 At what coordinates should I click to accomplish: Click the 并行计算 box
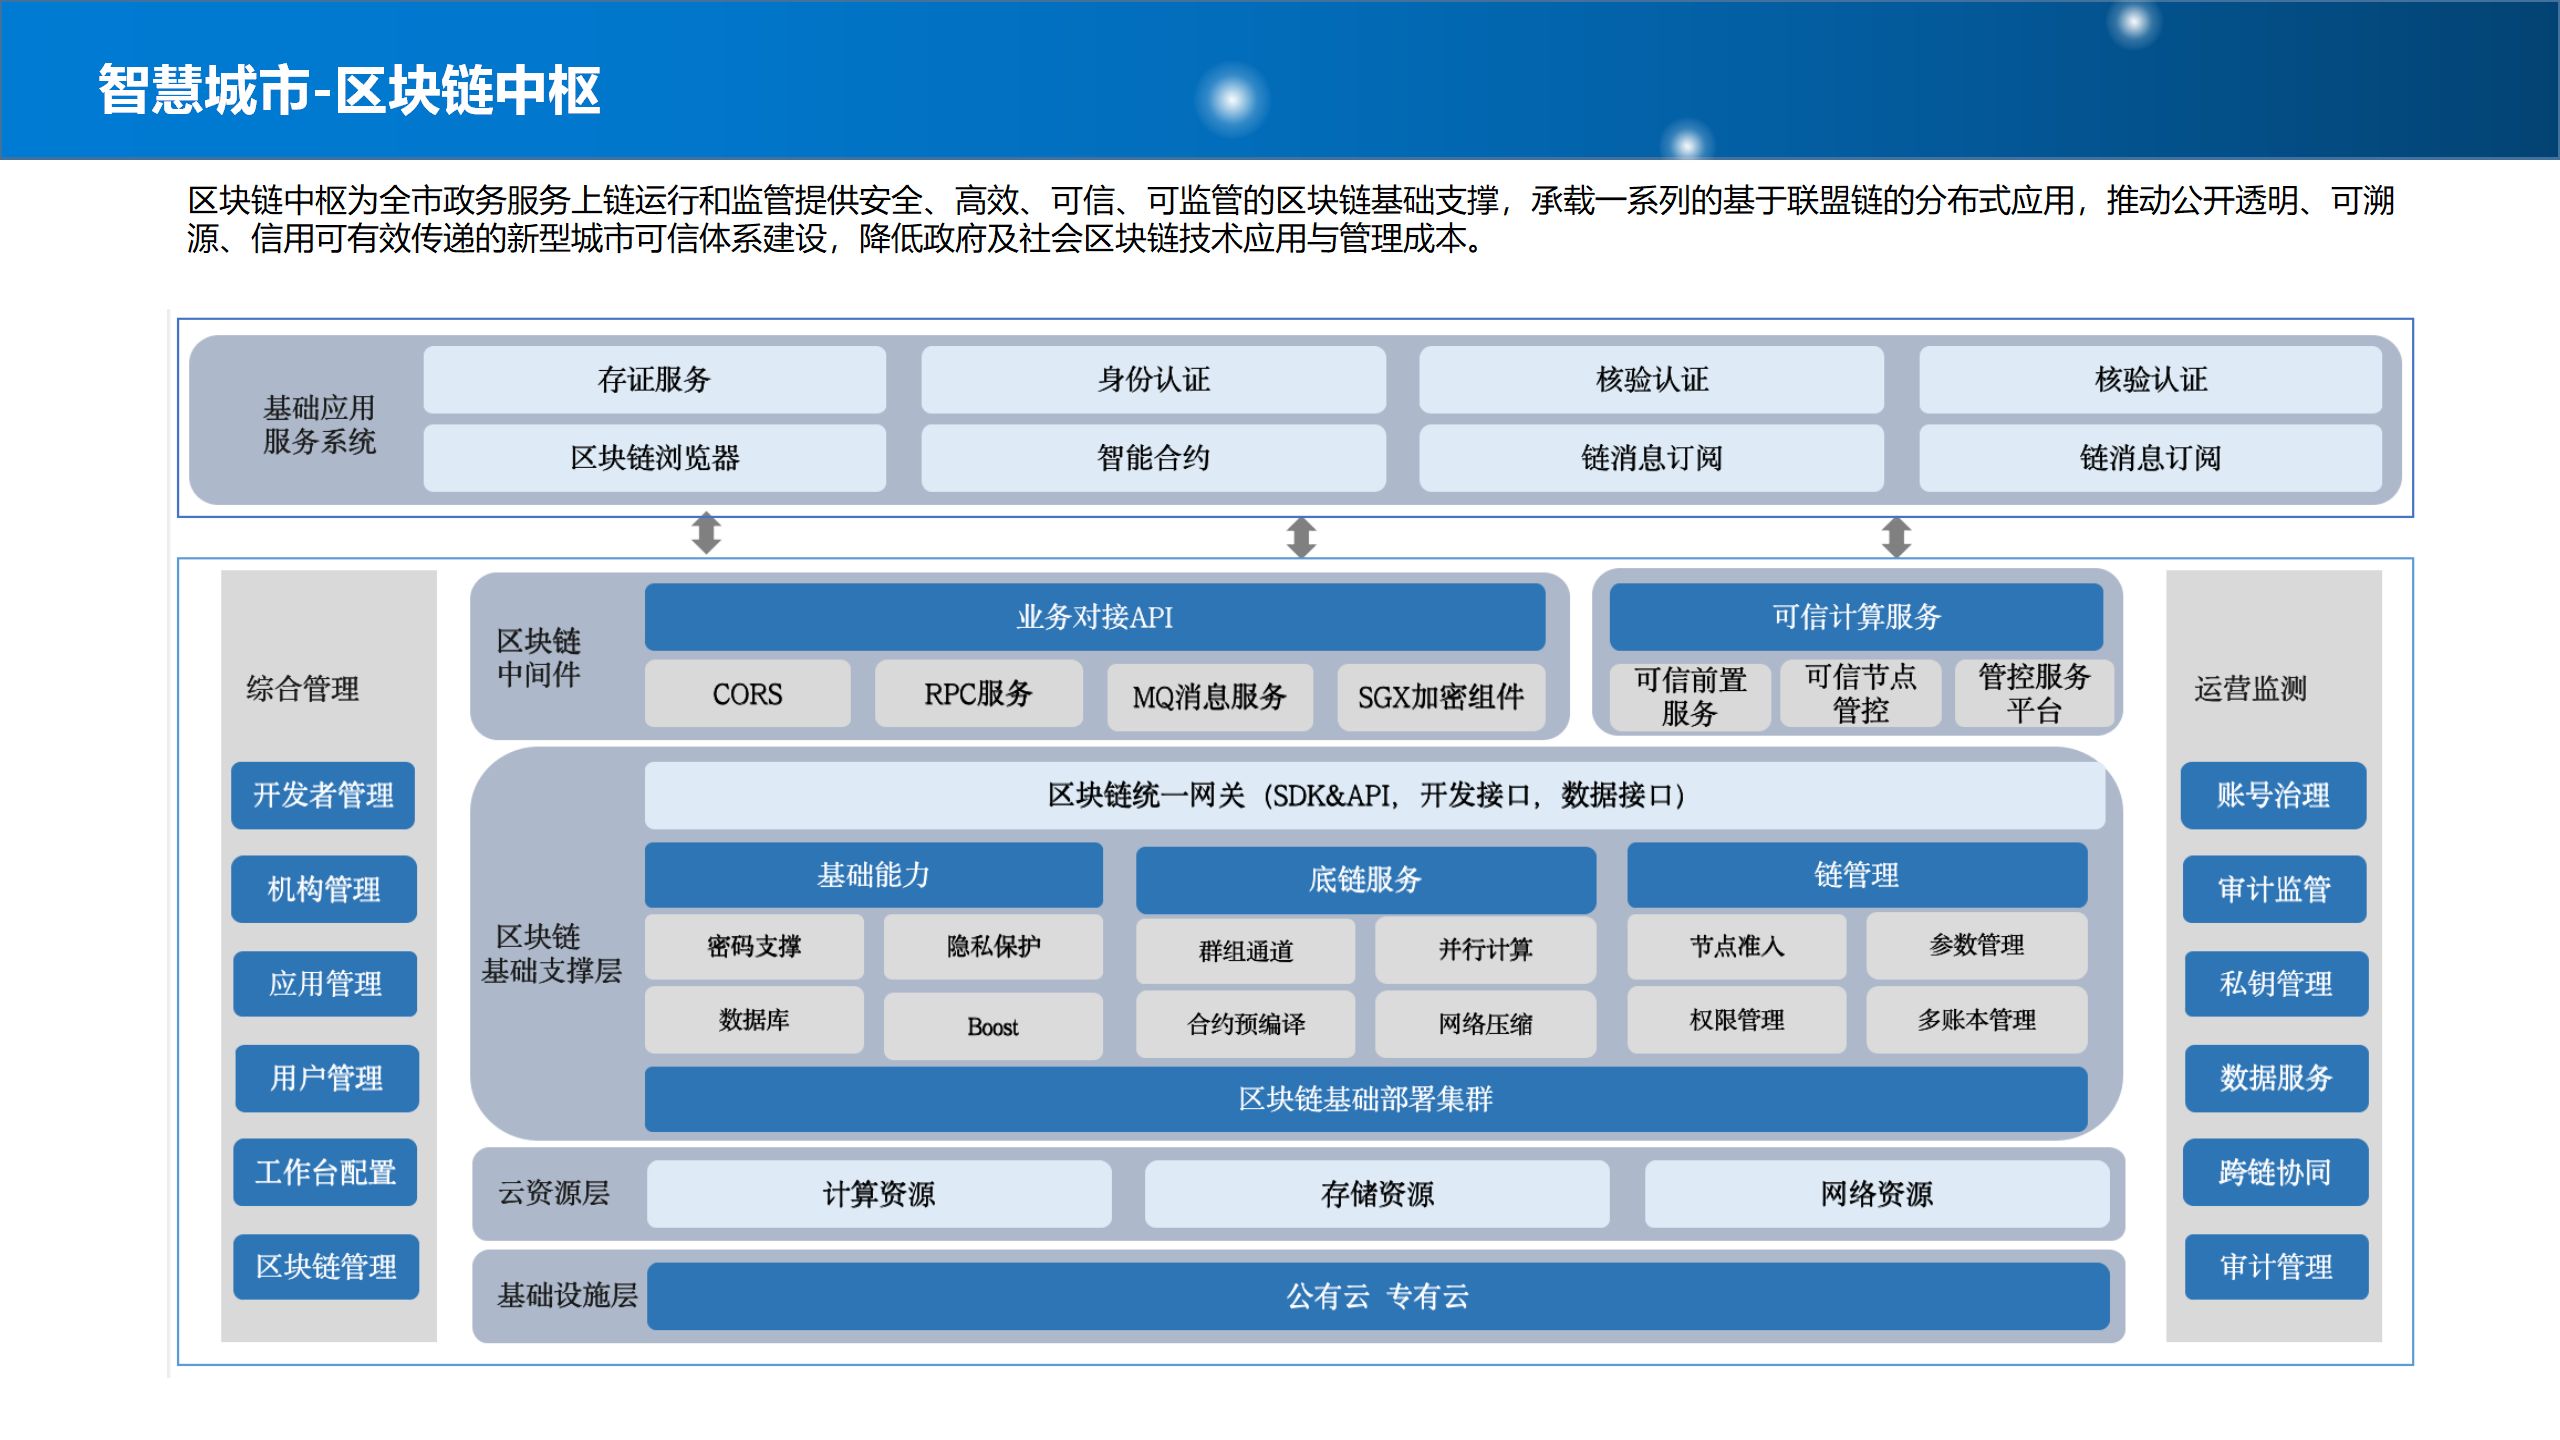tap(1485, 950)
